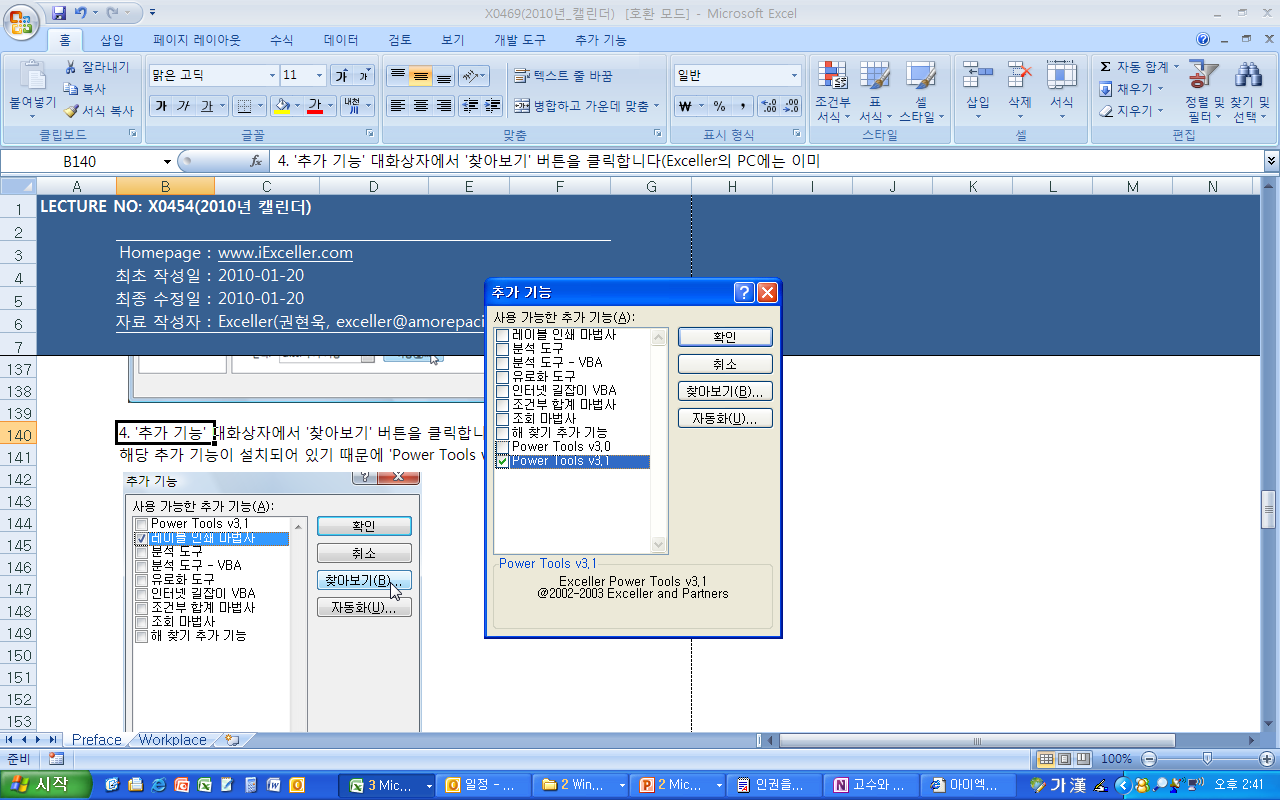
Task: Check 조회 마법사 in front 추가 기능 dialog
Action: pyautogui.click(x=502, y=418)
